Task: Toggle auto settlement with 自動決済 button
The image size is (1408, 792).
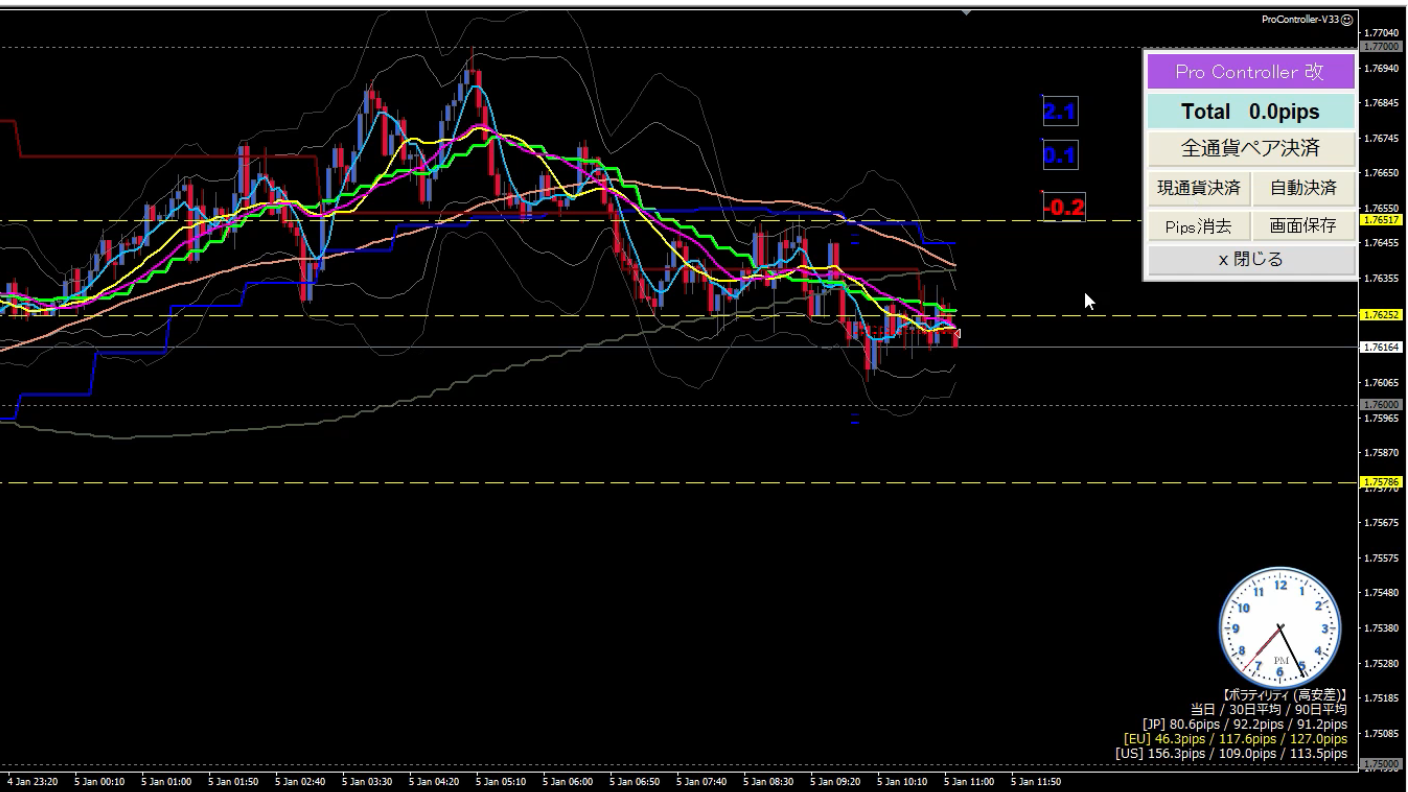Action: coord(1303,187)
